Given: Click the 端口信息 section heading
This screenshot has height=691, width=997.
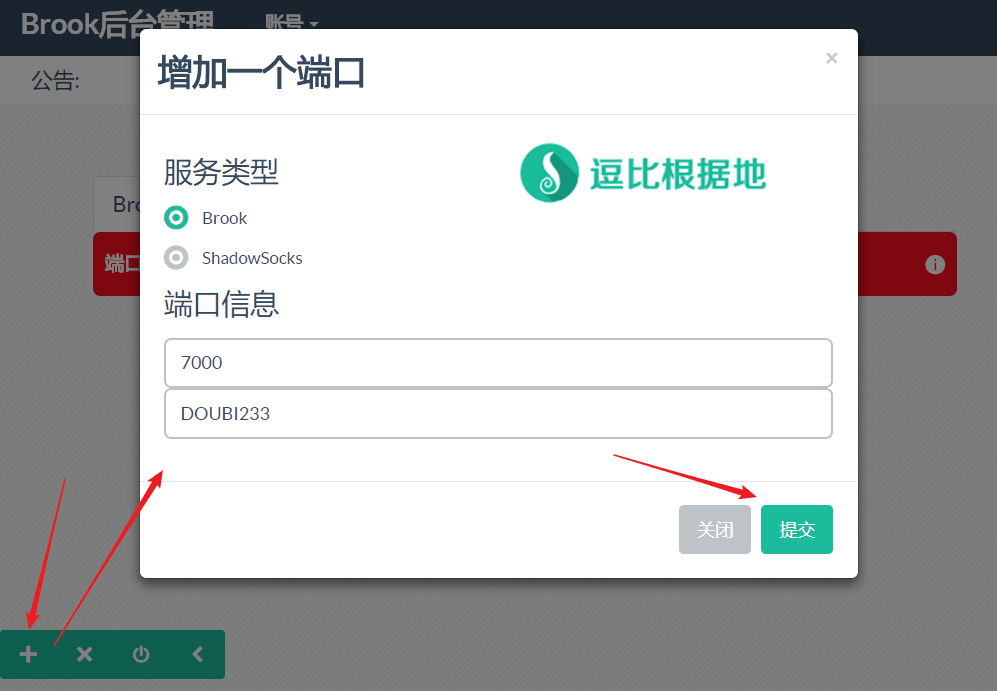Looking at the screenshot, I should (x=221, y=304).
